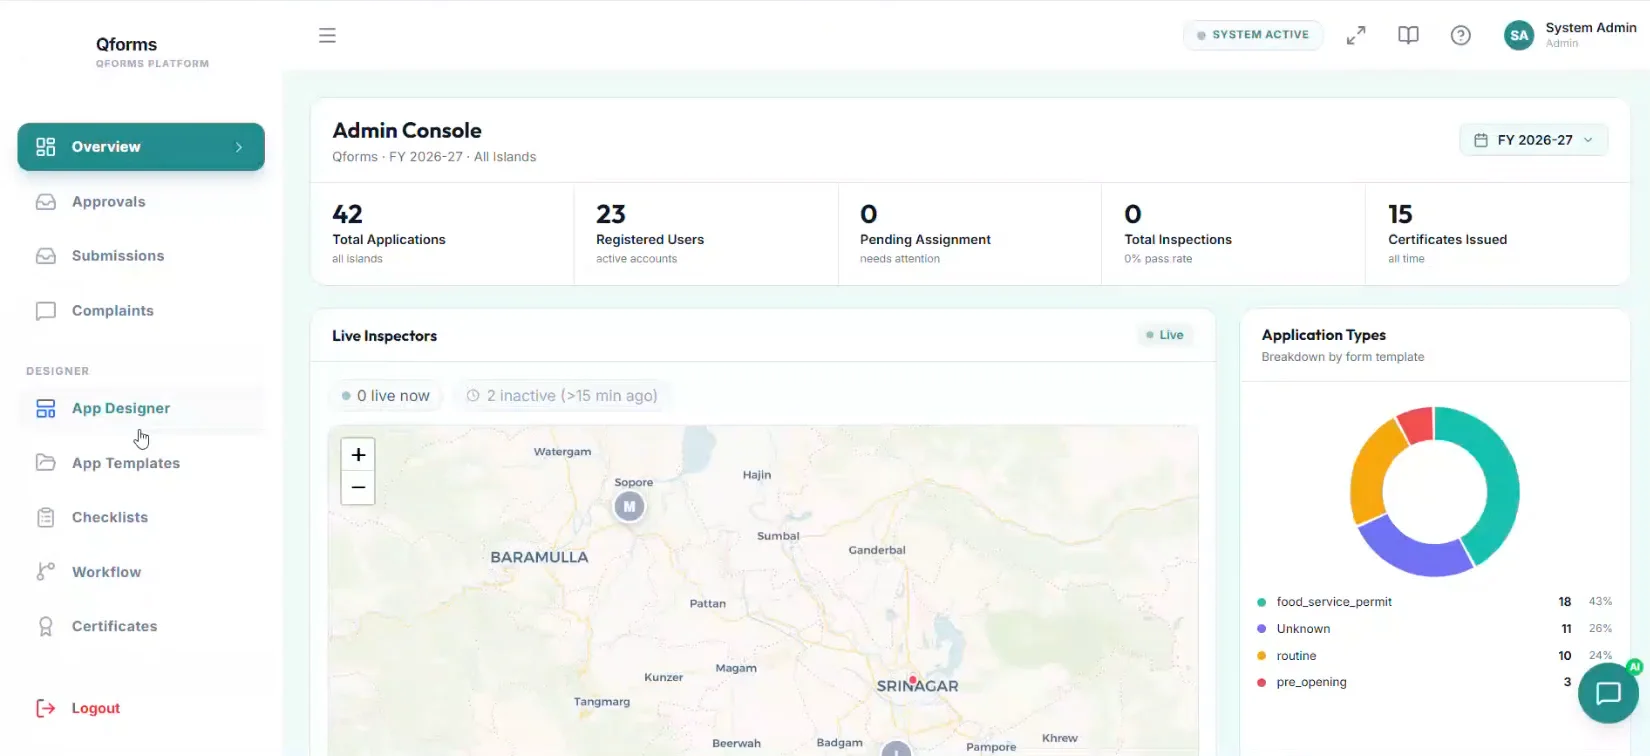
Task: Open the System Admin profile name
Action: (x=1591, y=28)
